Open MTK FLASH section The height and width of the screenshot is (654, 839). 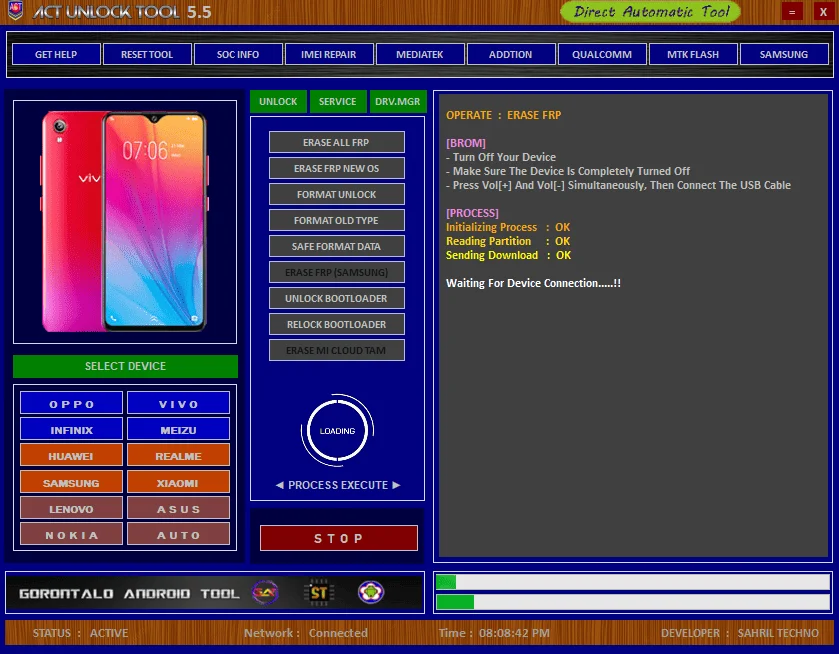(x=693, y=54)
